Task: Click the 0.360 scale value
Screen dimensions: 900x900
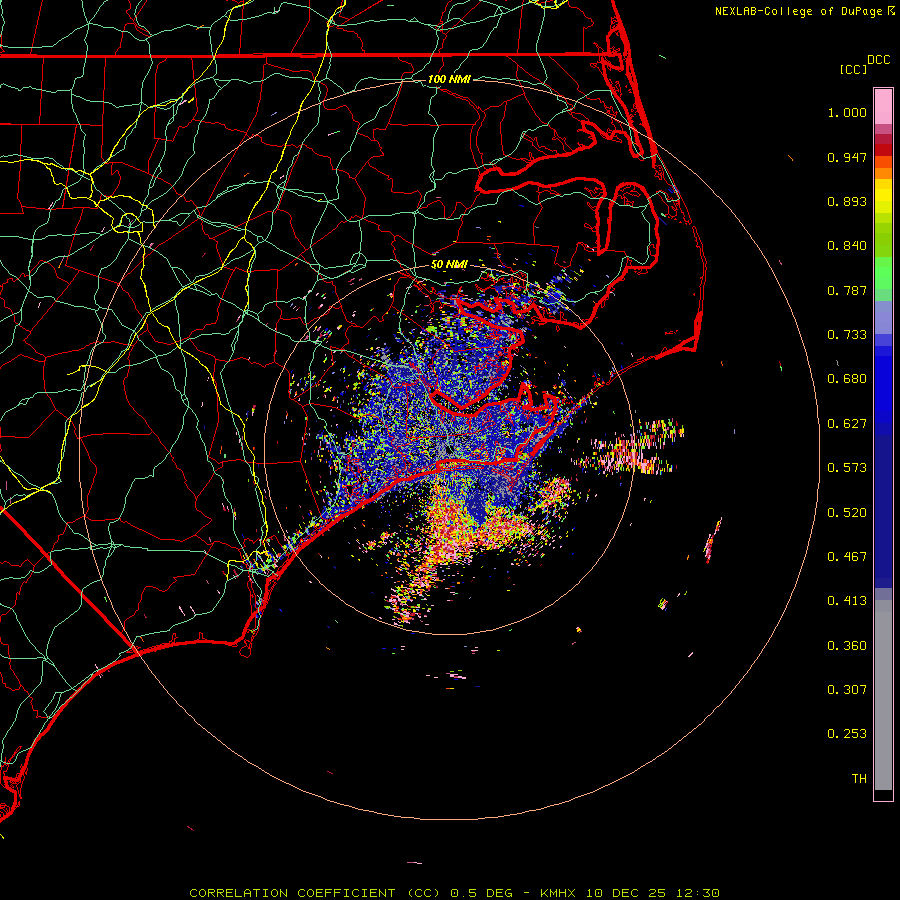Action: [847, 646]
